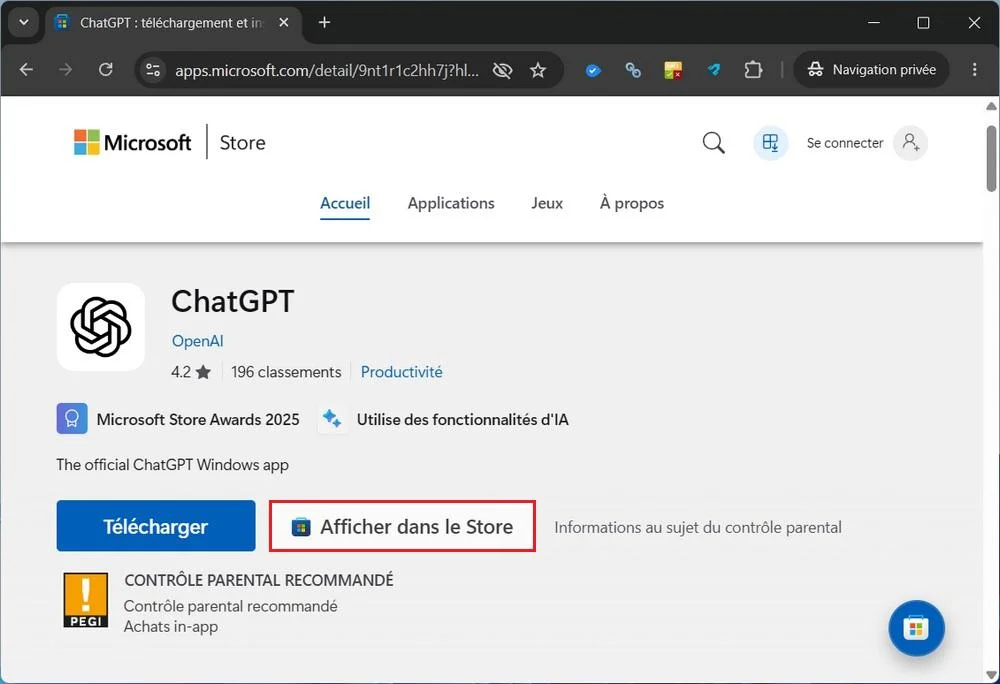Bookmark page with the star icon
This screenshot has width=1000, height=684.
click(538, 69)
